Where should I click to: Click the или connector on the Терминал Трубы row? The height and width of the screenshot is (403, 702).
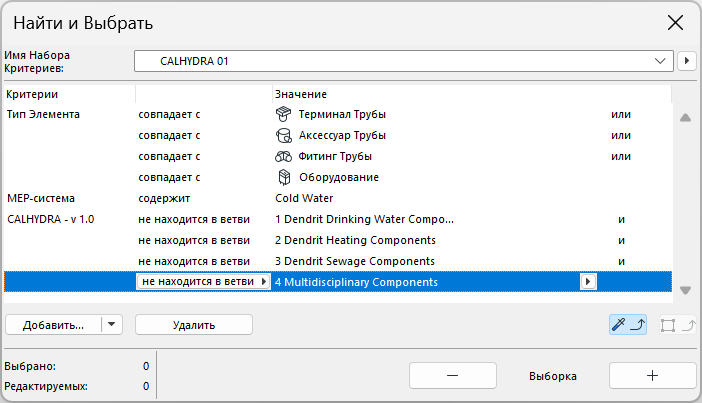click(x=621, y=114)
